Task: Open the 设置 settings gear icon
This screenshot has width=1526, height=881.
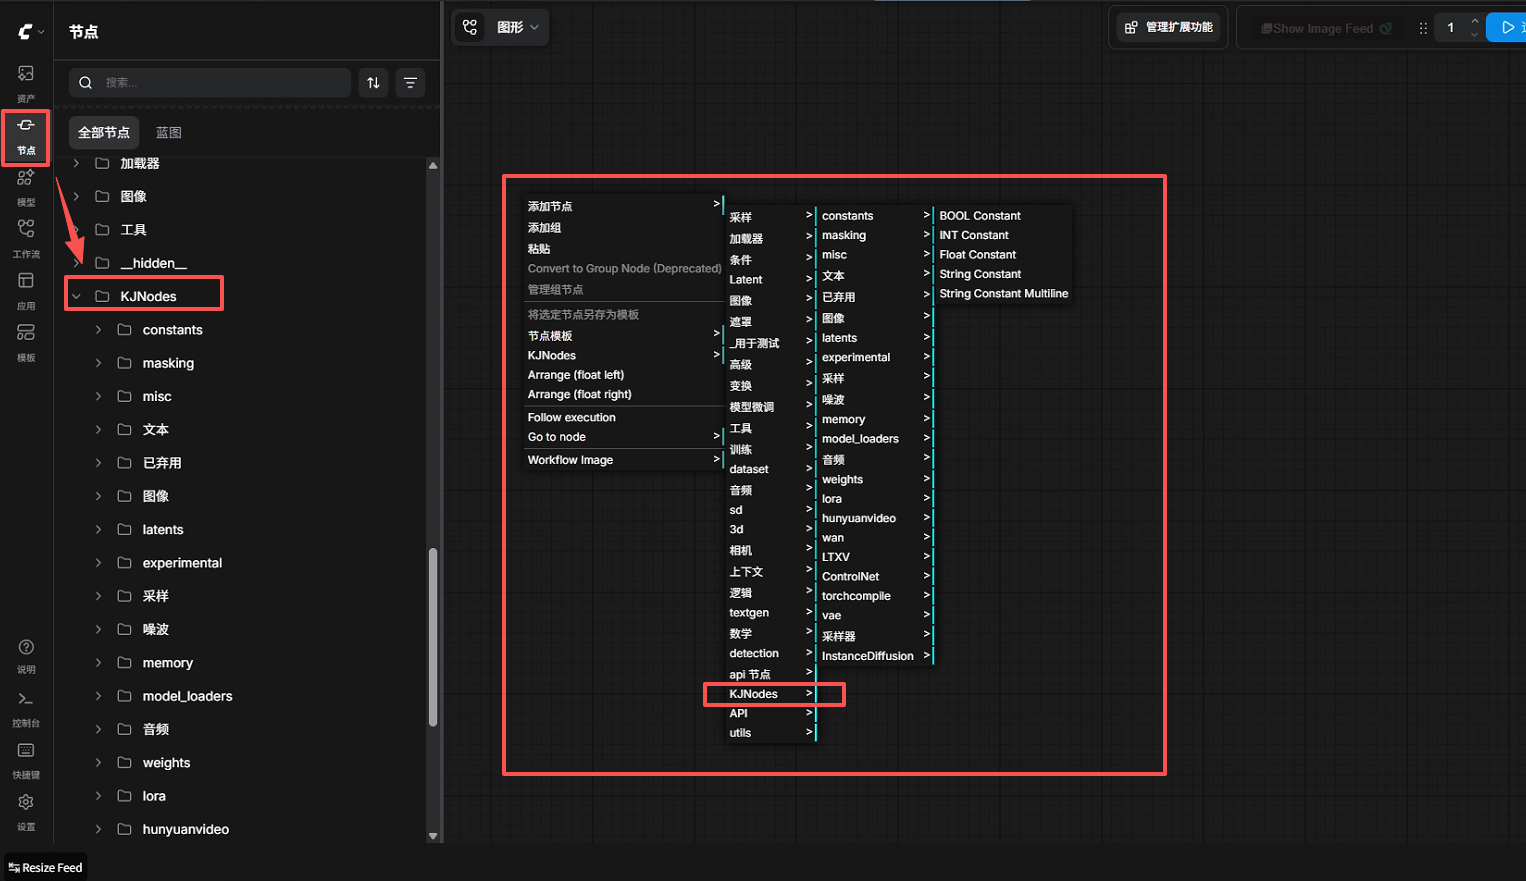Action: click(26, 812)
